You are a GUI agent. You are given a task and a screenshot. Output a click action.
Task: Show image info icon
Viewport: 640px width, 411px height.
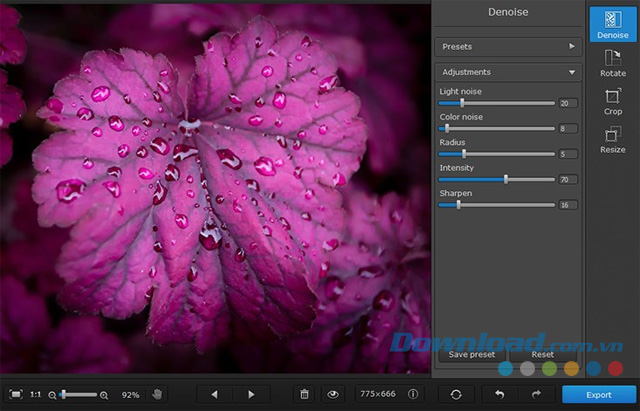(x=413, y=395)
